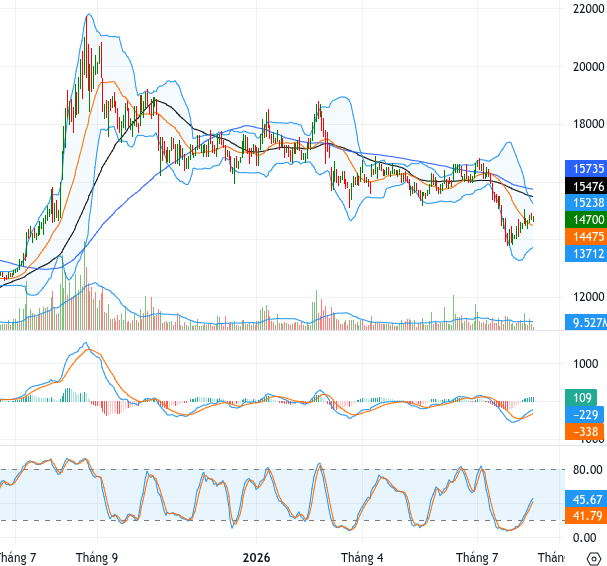Click the green 109 MACD histogram label
Screen dimensions: 607x566
pyautogui.click(x=581, y=398)
